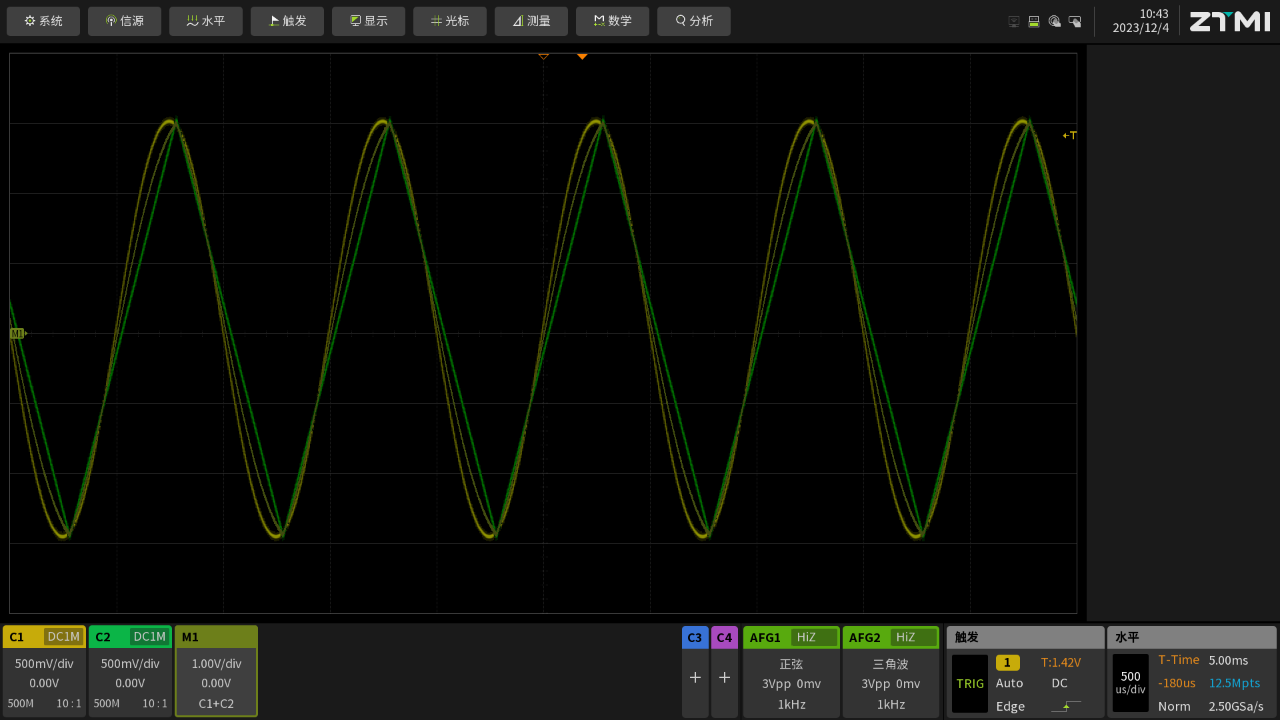1280x720 pixels.
Task: Add channel C4 with the plus icon
Action: [724, 677]
